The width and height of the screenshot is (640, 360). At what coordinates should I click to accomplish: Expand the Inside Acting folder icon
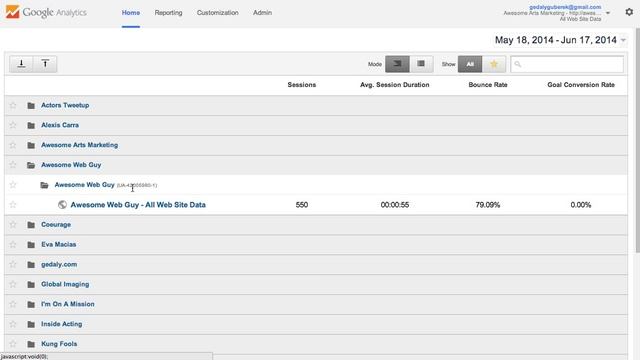coord(31,324)
